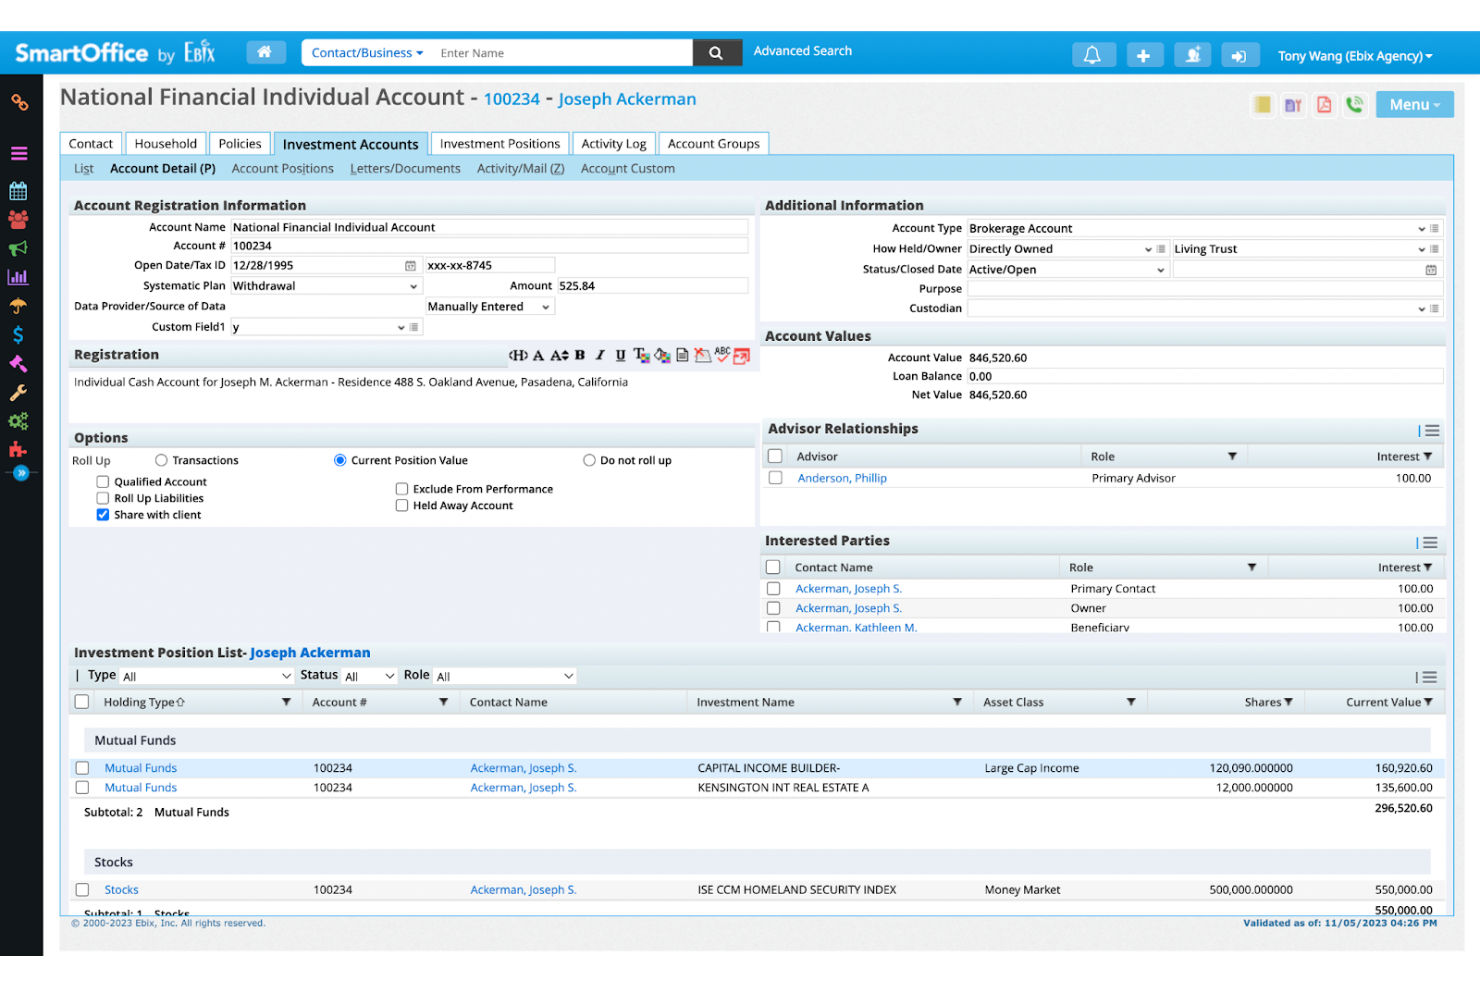Open the red puzzle piece sidebar icon
Screen dimensions: 1480x987
18,450
